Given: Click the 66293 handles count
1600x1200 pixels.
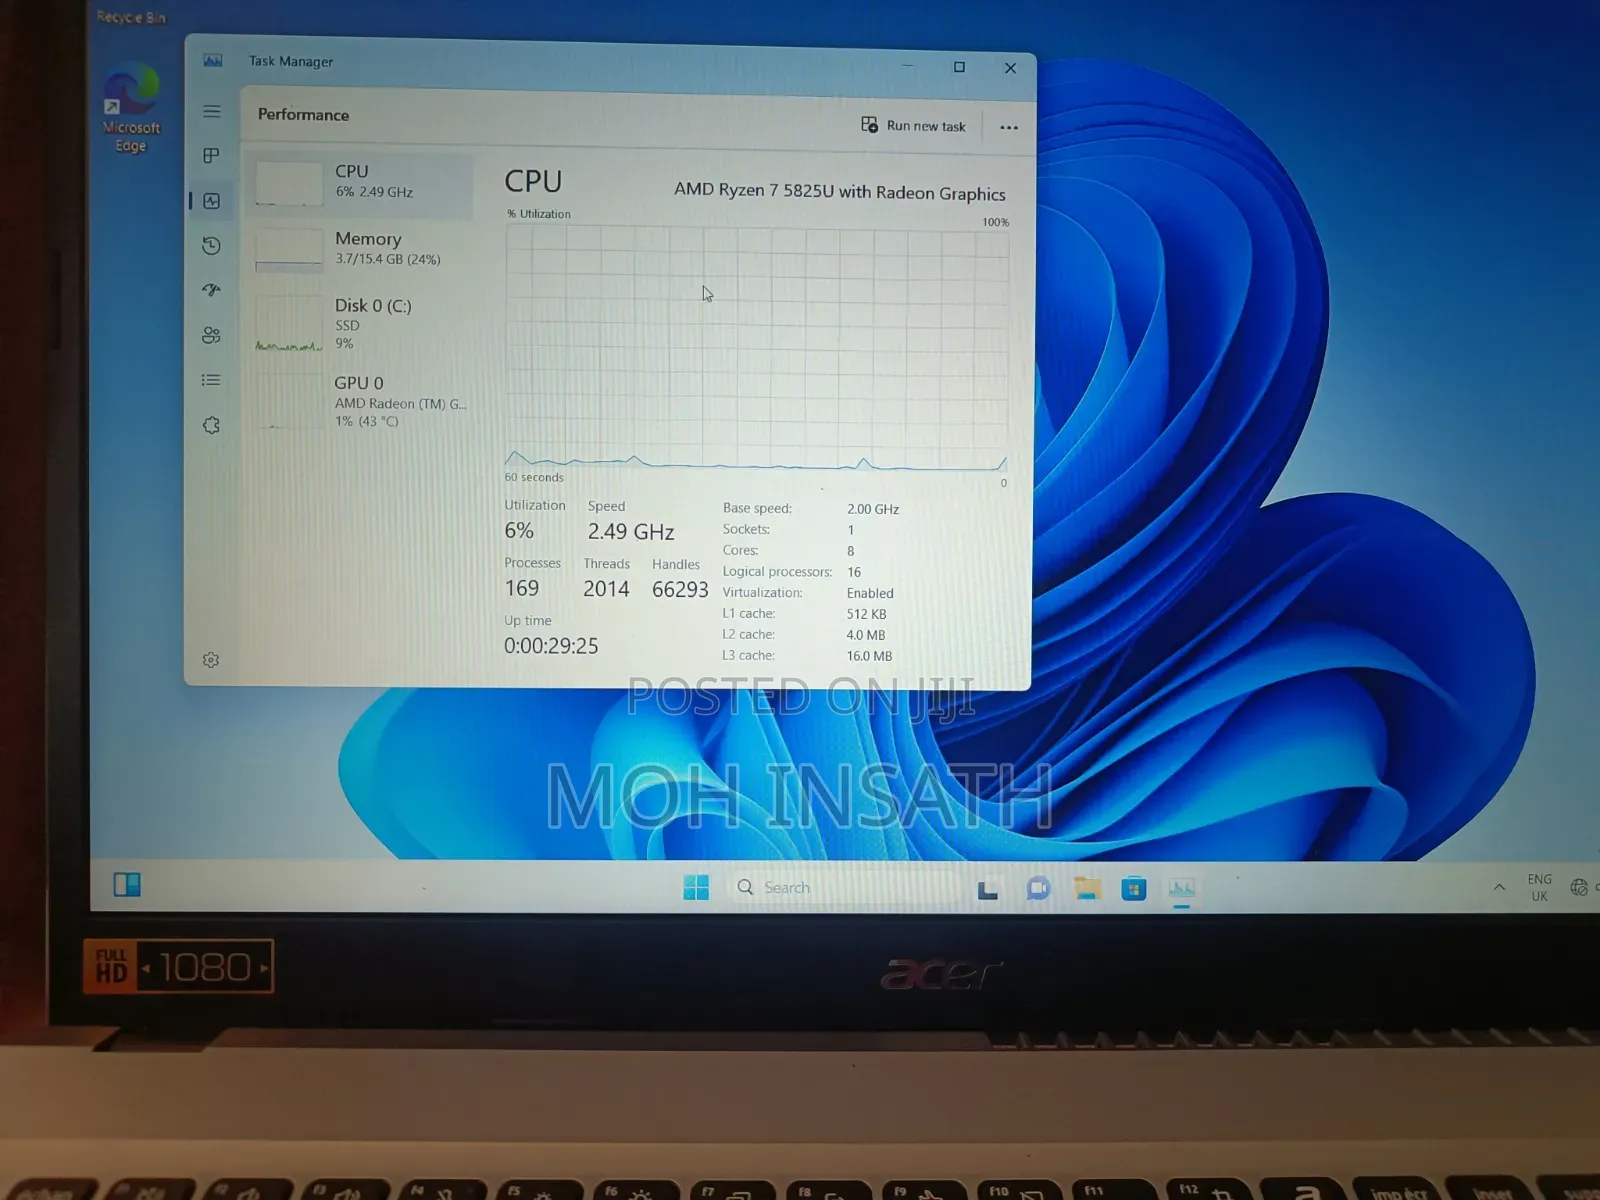Looking at the screenshot, I should pyautogui.click(x=680, y=590).
